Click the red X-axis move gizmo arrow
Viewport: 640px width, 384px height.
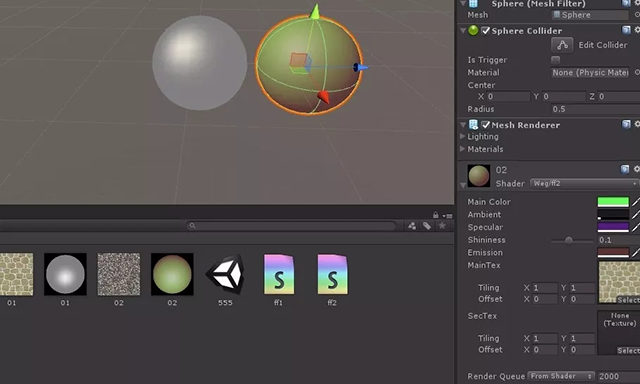coord(323,97)
